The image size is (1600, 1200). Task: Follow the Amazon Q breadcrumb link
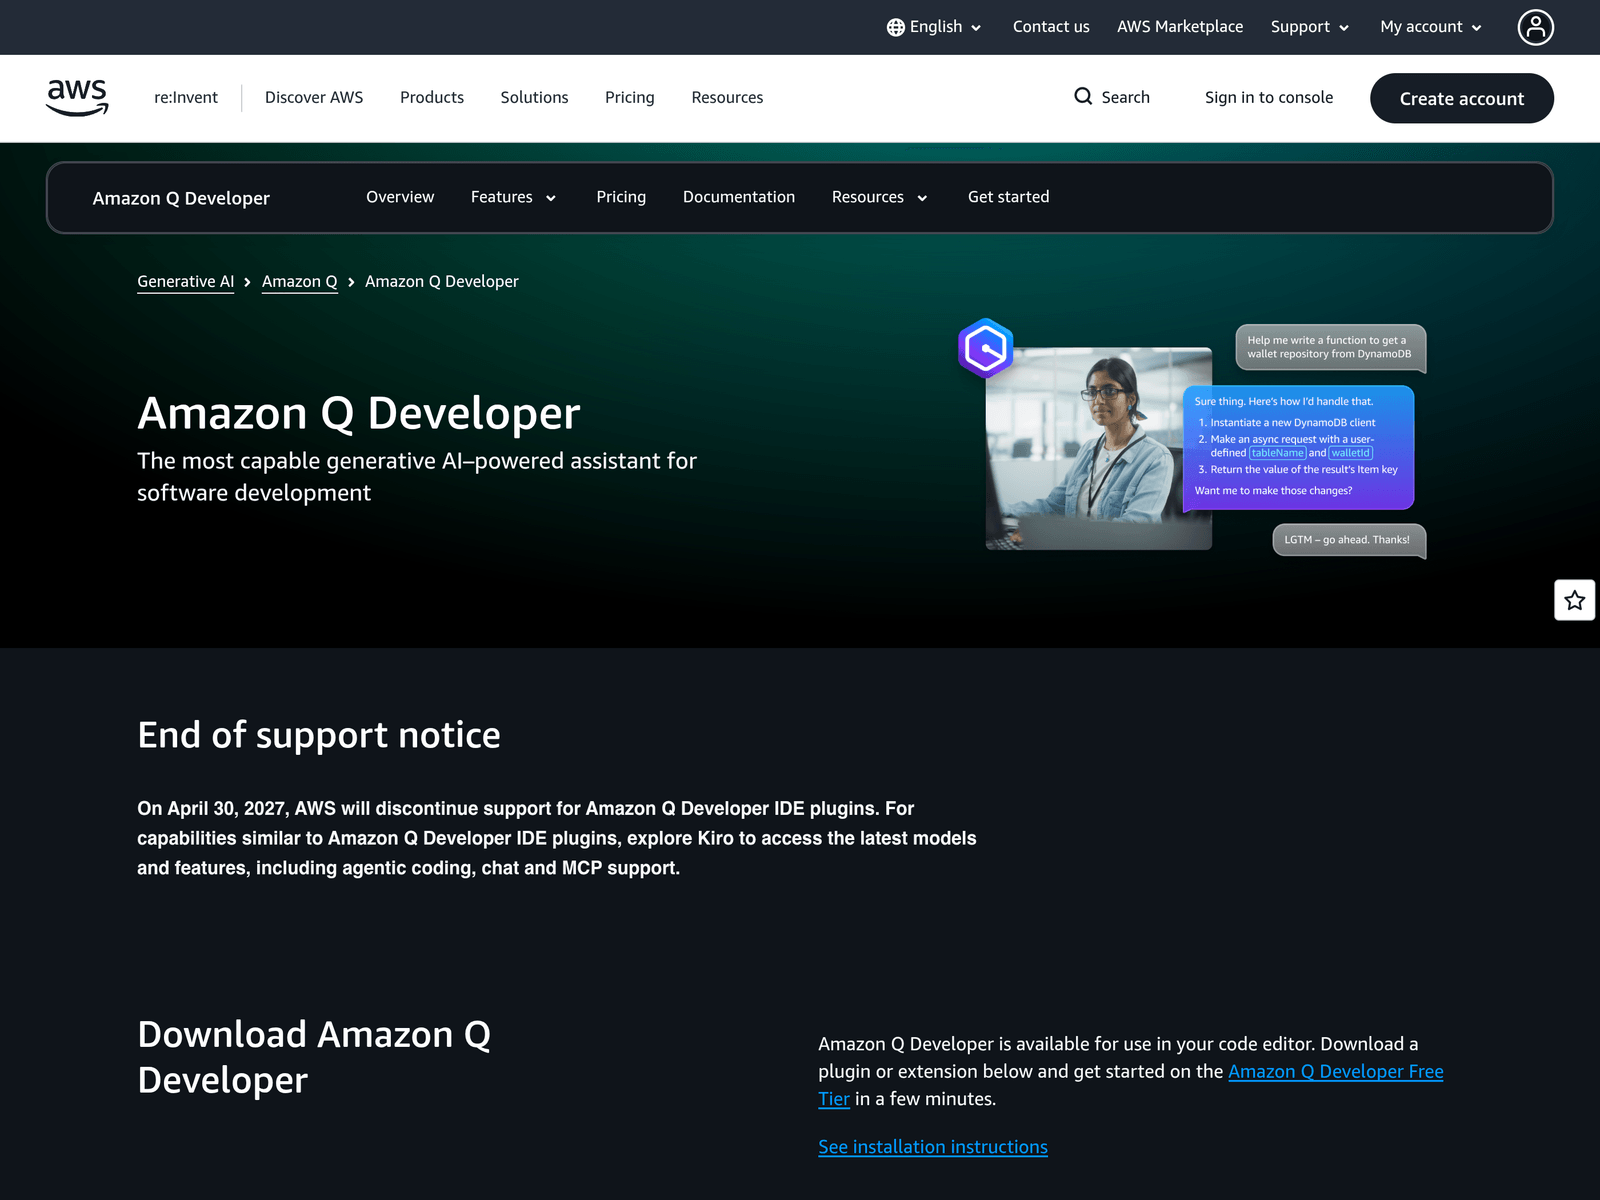pyautogui.click(x=300, y=282)
